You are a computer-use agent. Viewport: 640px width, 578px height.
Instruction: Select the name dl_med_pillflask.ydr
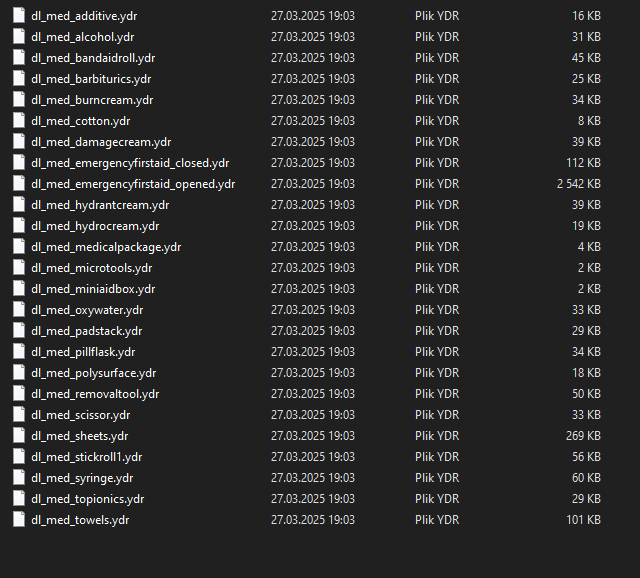[83, 352]
